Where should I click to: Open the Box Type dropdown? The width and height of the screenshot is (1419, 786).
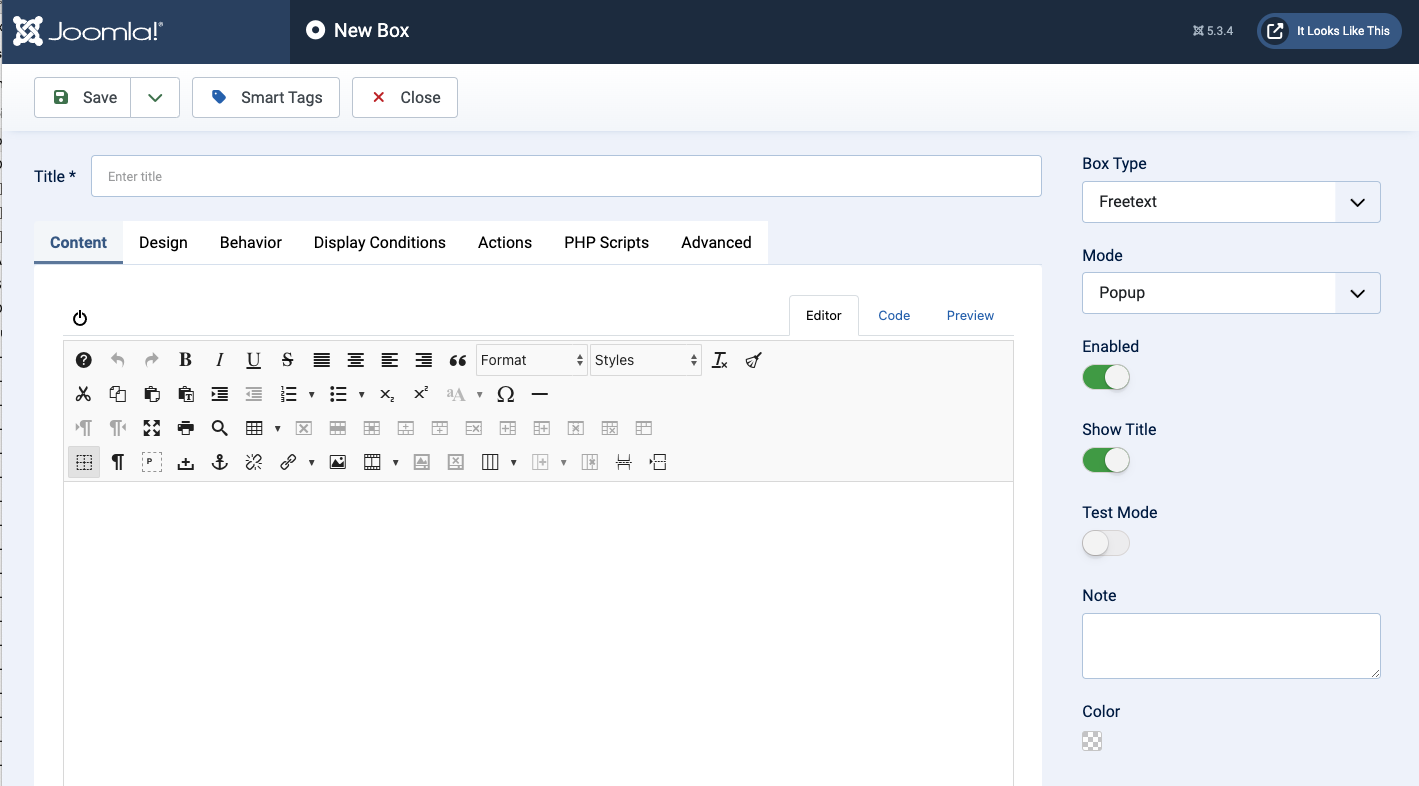pyautogui.click(x=1231, y=202)
